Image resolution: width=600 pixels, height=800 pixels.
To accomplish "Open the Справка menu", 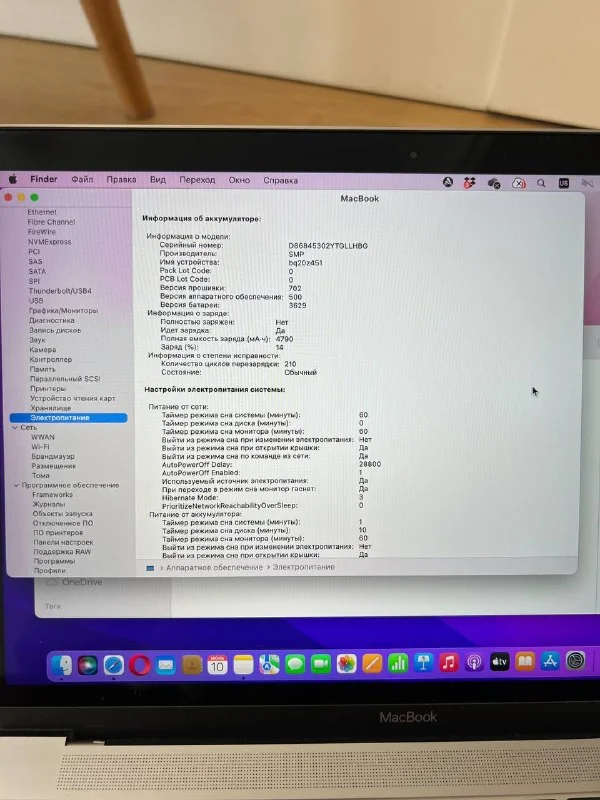I will tap(281, 181).
